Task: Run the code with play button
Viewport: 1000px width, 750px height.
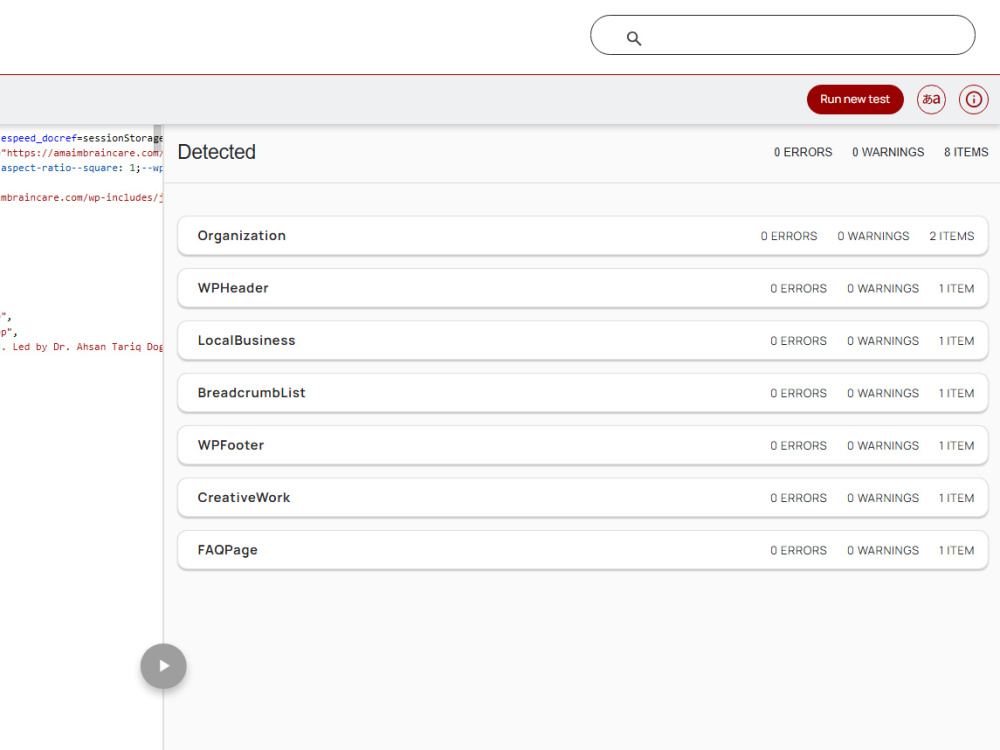Action: (x=163, y=666)
